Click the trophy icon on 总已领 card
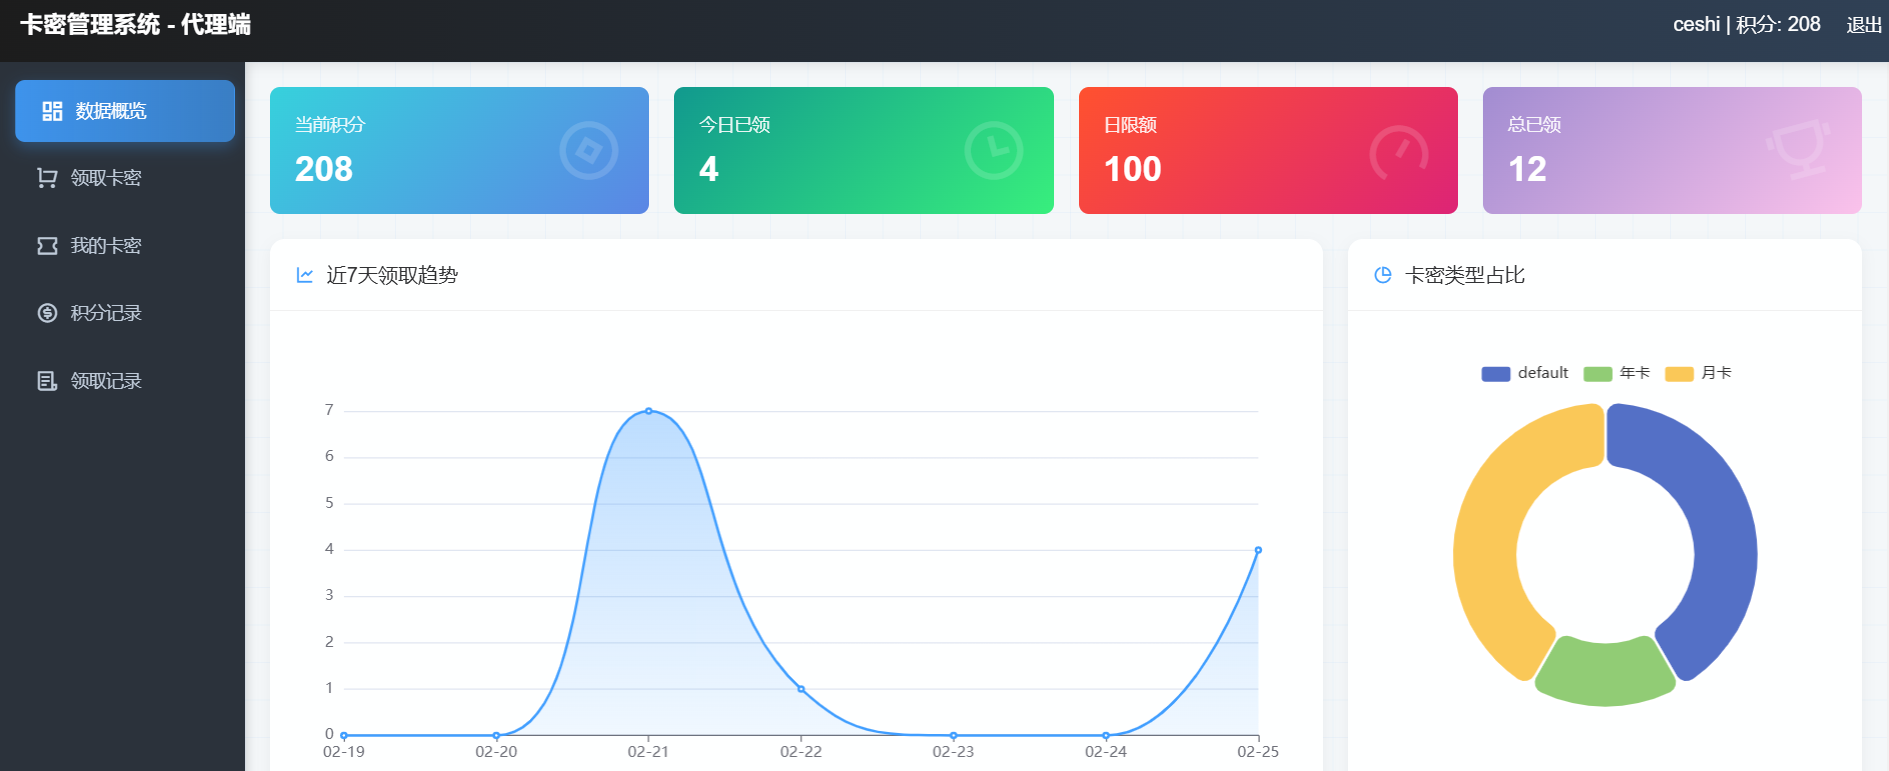 click(x=1800, y=150)
